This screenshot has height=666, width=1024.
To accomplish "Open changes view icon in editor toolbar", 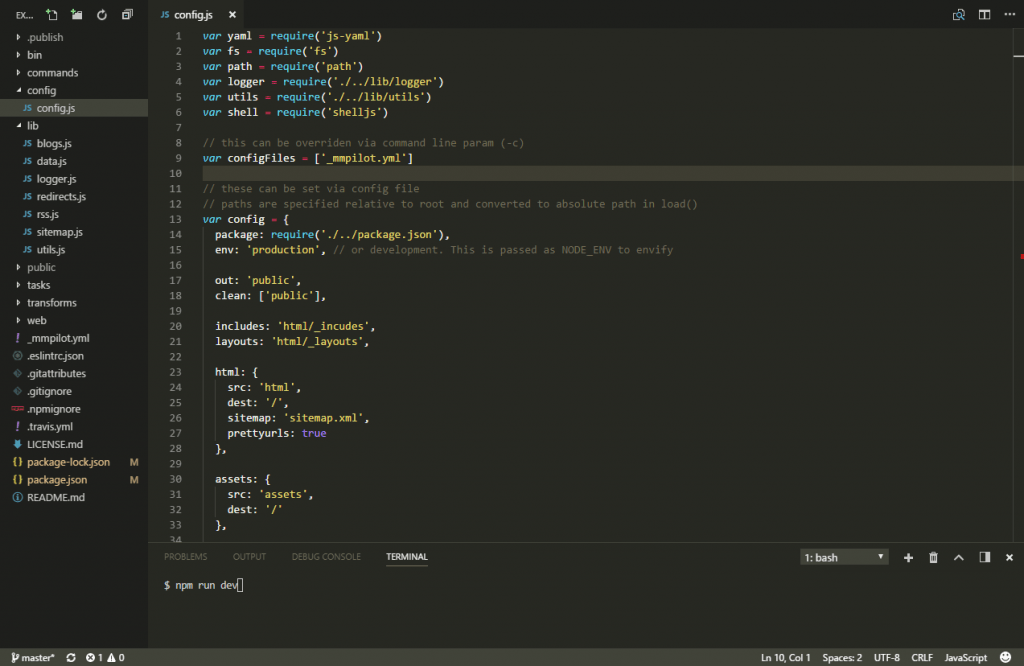I will tap(959, 14).
